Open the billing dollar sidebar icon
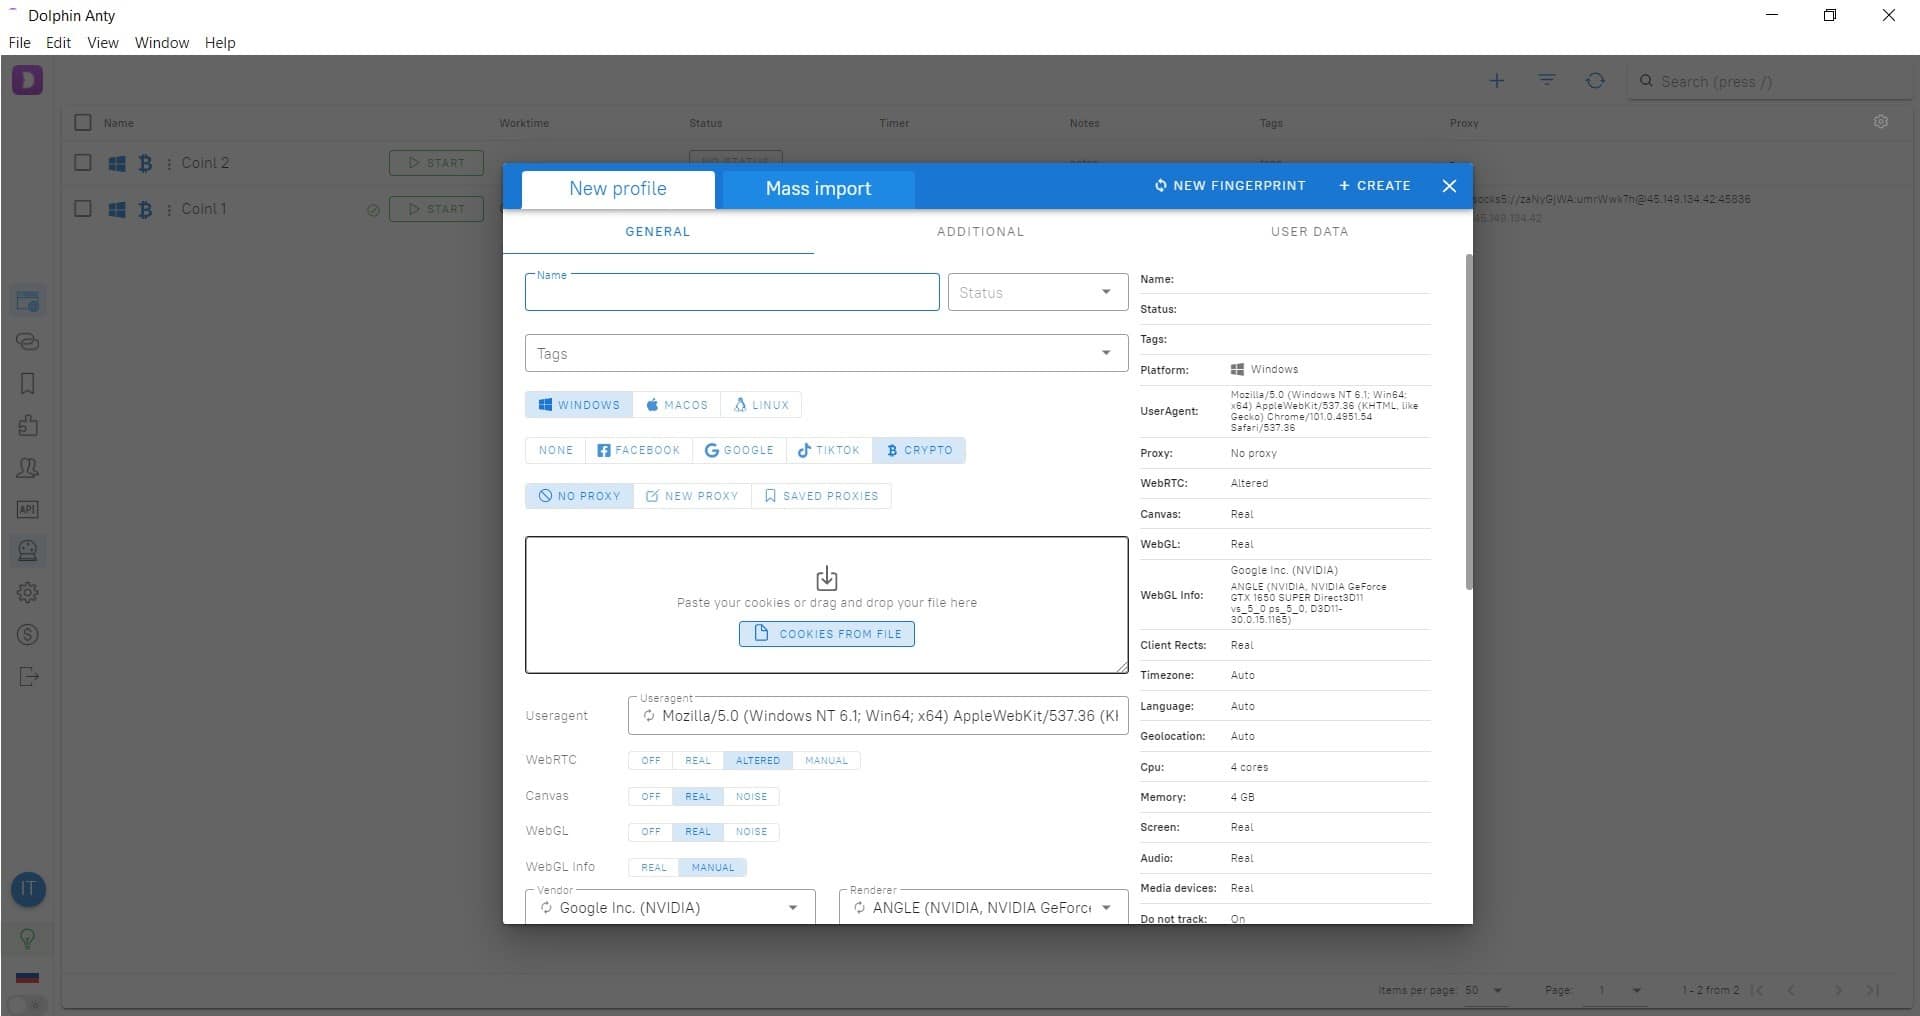Screen dimensions: 1920x1016 click(x=28, y=635)
